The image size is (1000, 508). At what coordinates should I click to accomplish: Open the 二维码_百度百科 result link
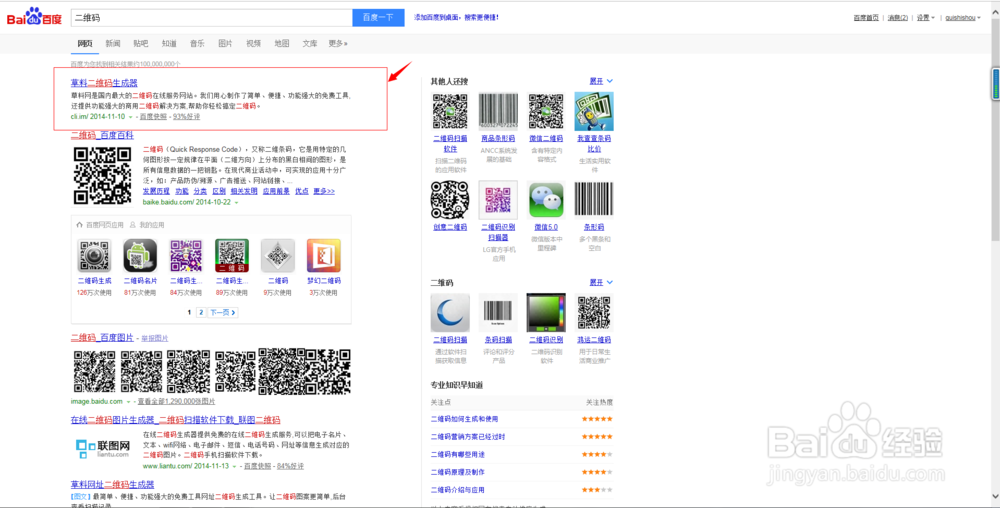(x=102, y=135)
